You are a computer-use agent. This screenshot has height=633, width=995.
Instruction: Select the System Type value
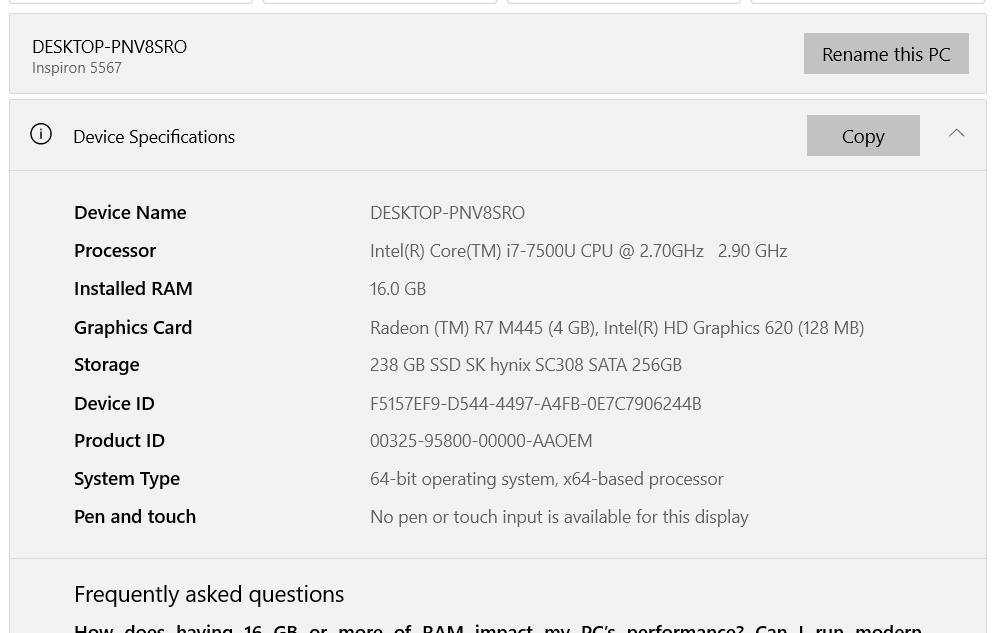[x=546, y=478]
